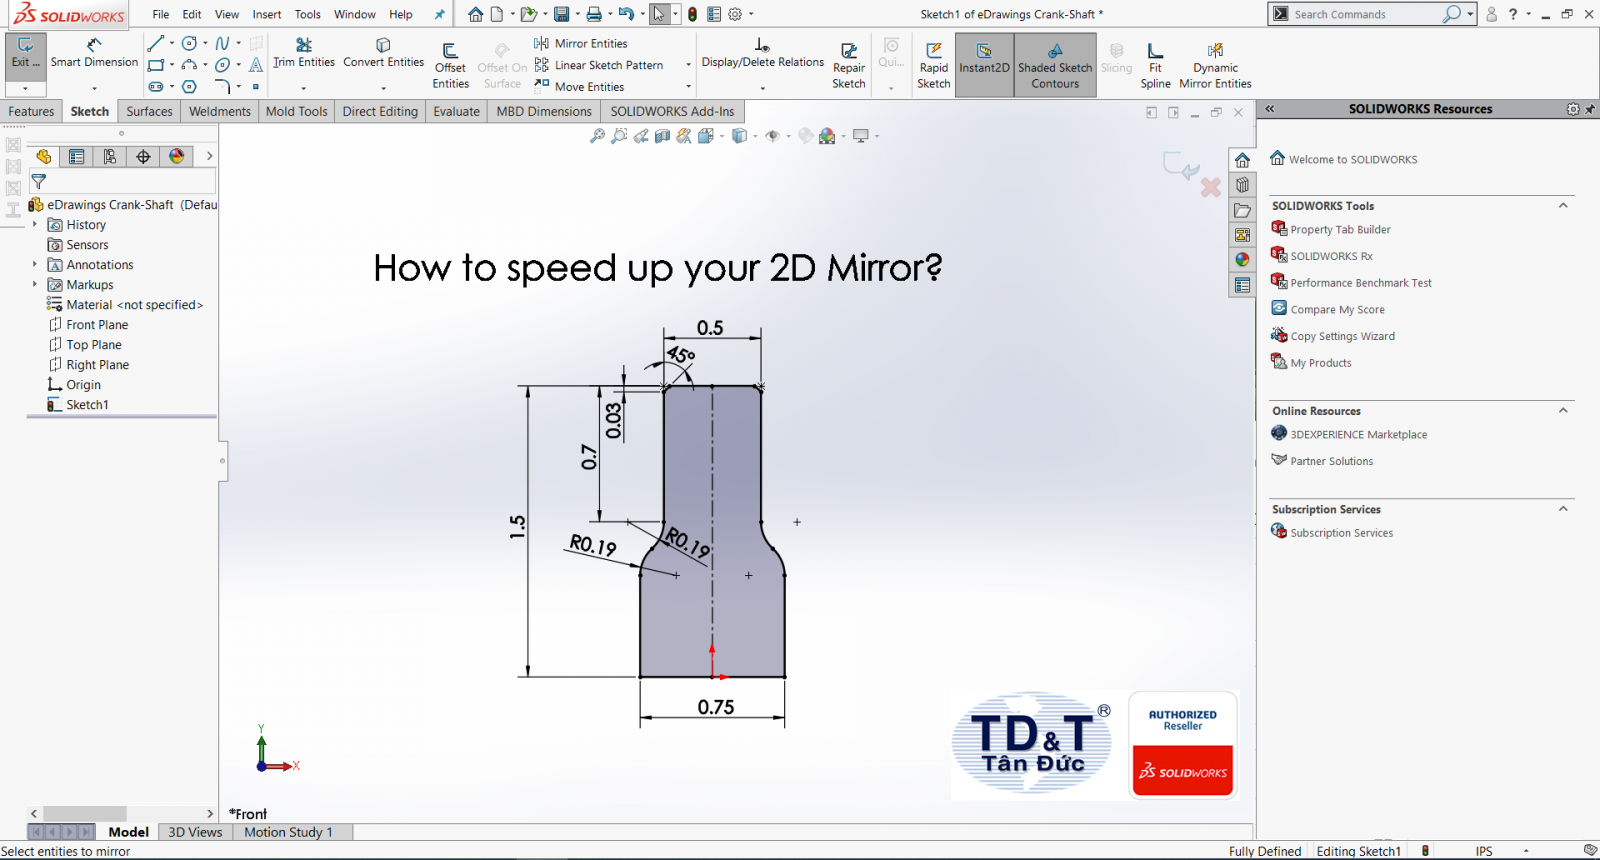
Task: Open the File Explorer task pane icon
Action: [1242, 210]
